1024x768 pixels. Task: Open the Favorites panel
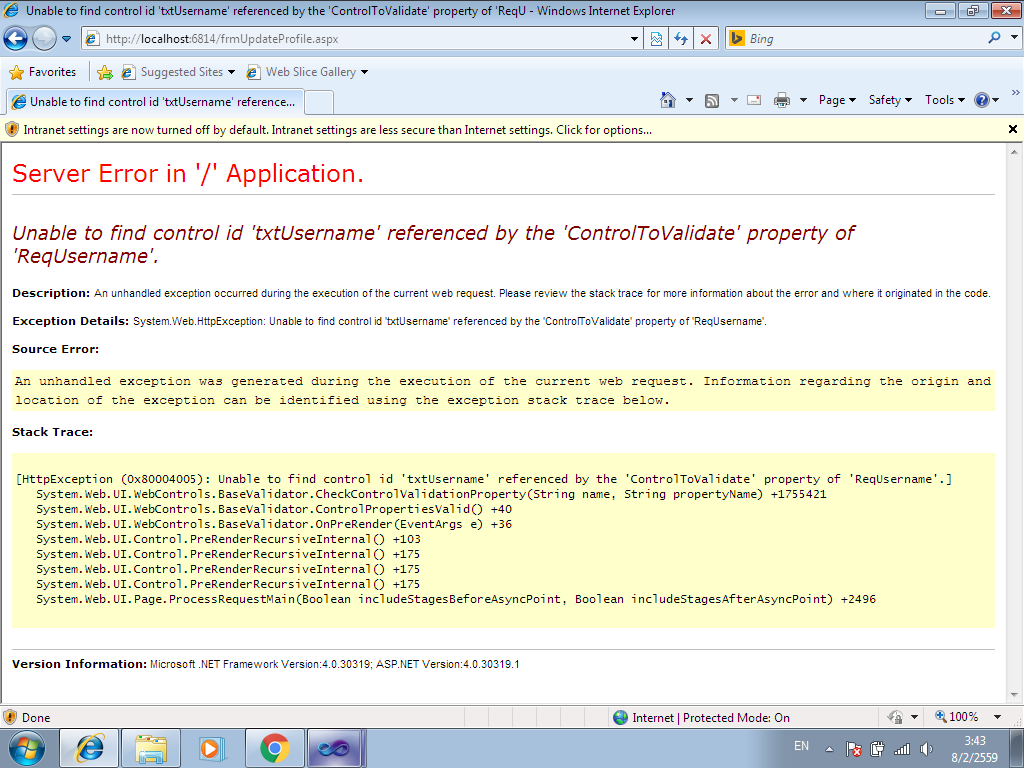tap(42, 72)
